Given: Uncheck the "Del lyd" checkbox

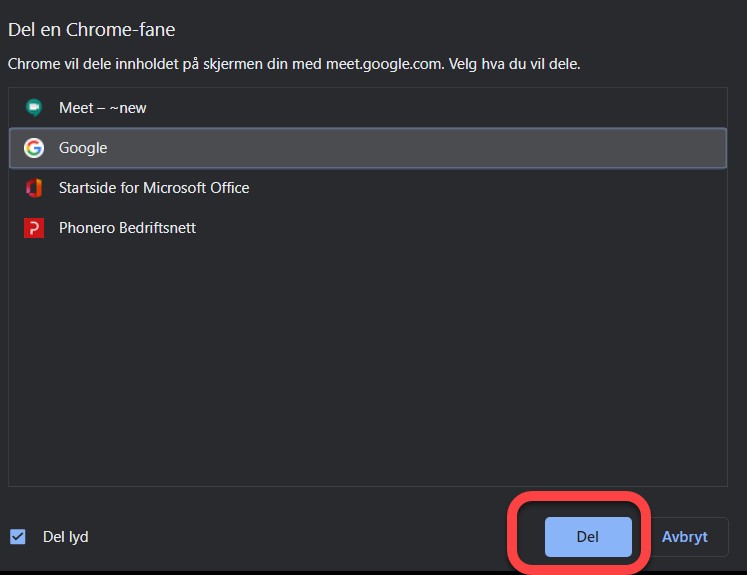Looking at the screenshot, I should point(18,537).
